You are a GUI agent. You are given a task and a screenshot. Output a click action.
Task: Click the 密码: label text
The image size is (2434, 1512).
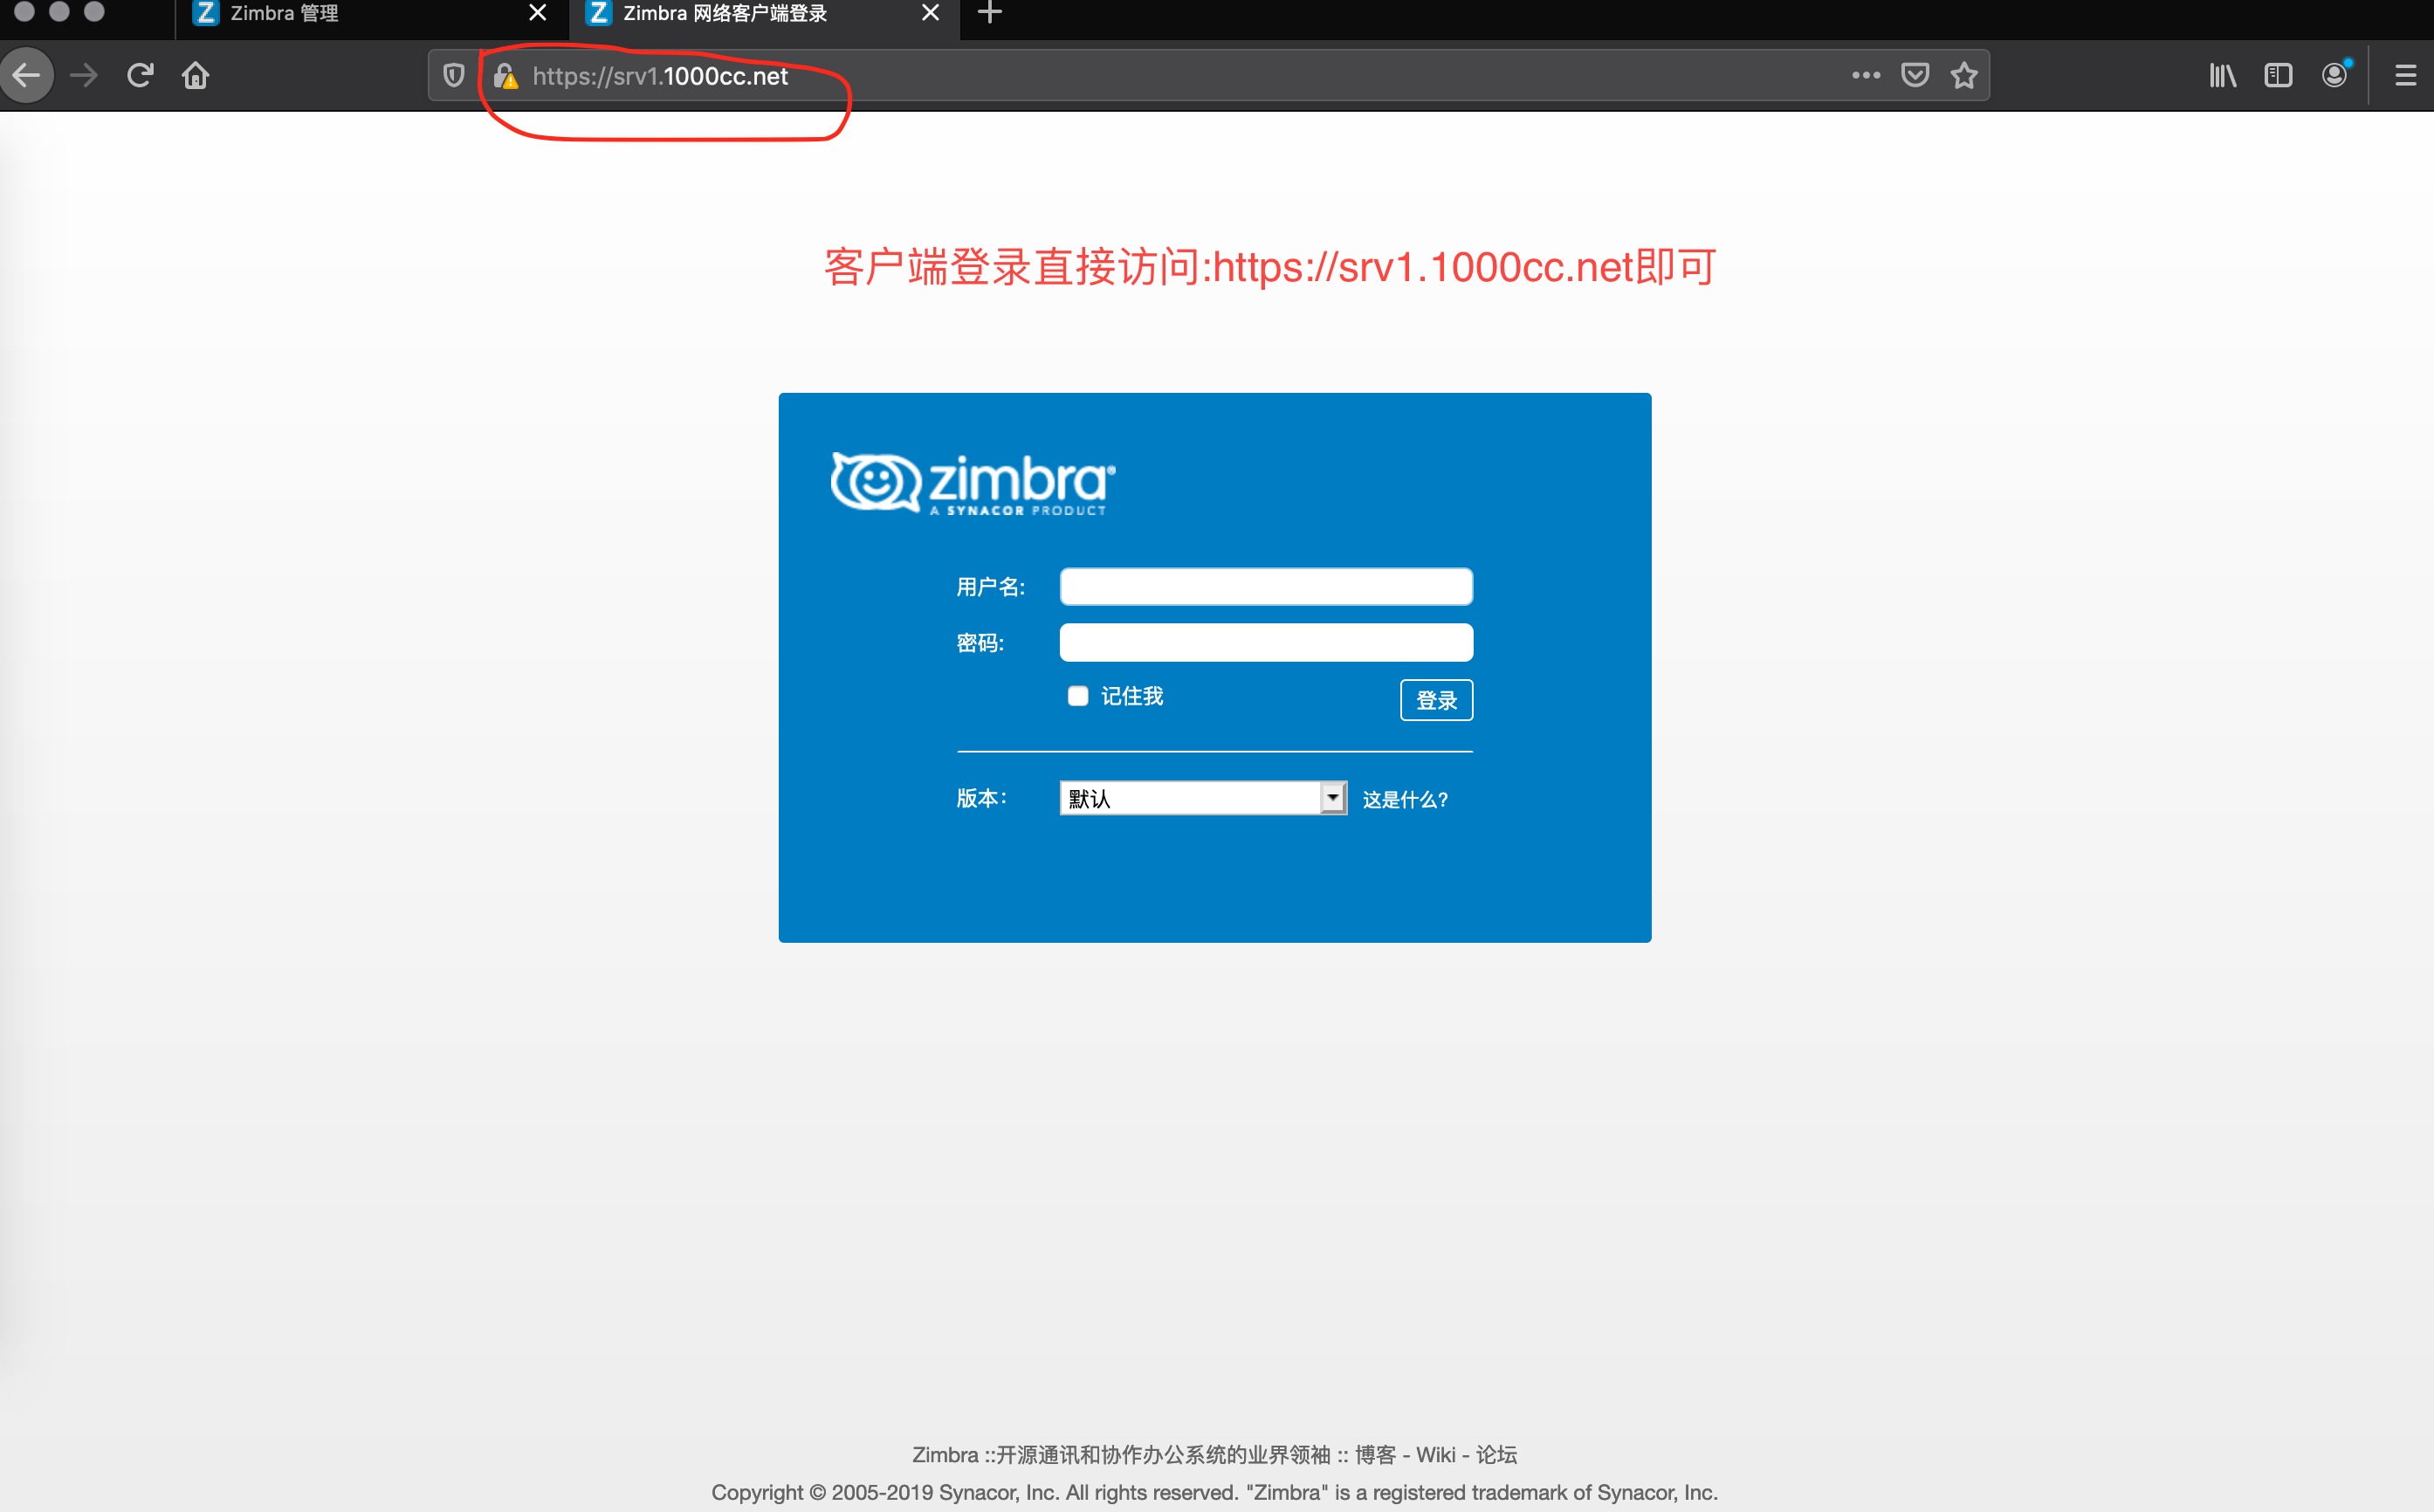click(x=980, y=643)
